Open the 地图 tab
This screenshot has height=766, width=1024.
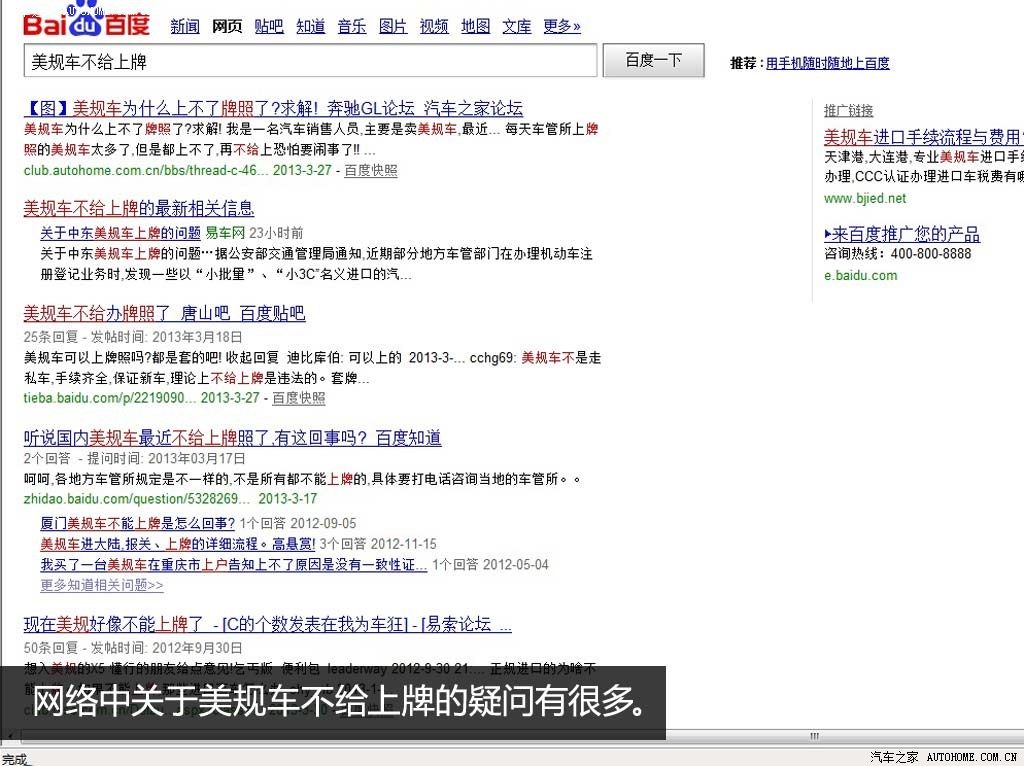[475, 26]
